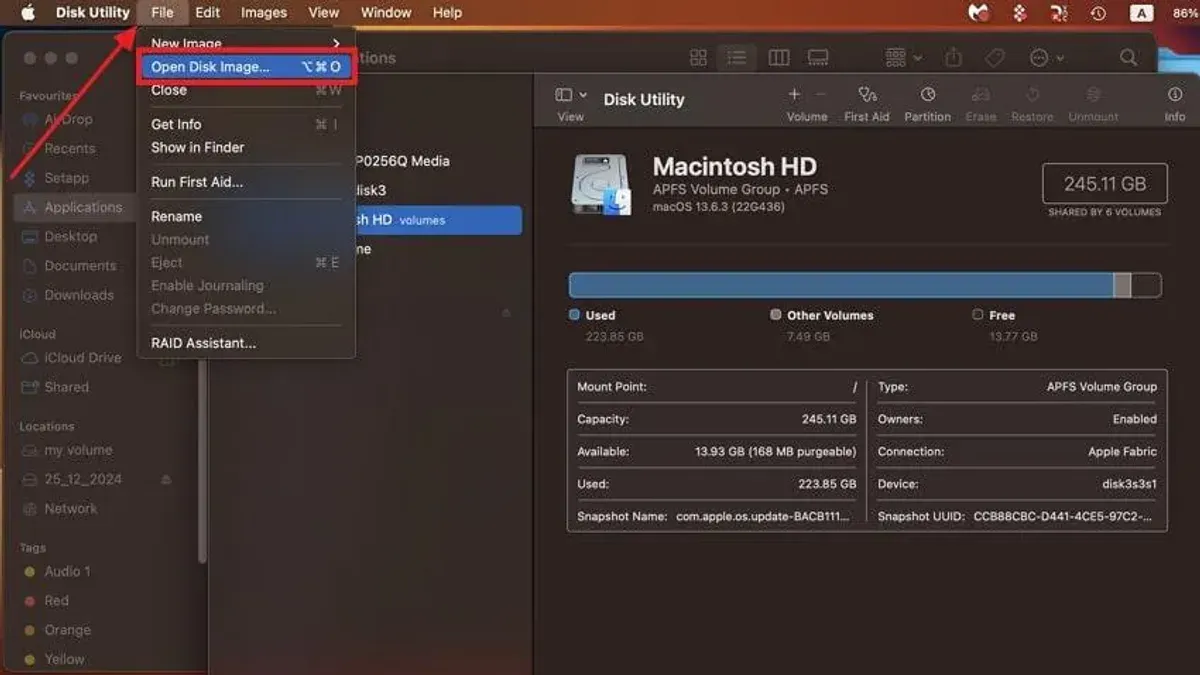
Task: Click the Info toolbar icon
Action: pyautogui.click(x=1175, y=94)
